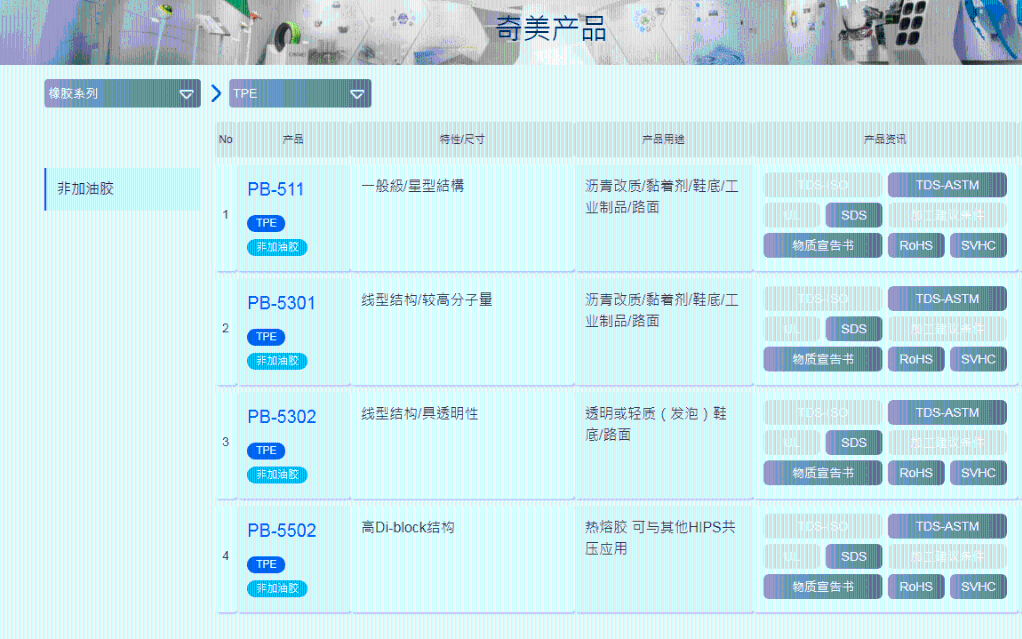Image resolution: width=1022 pixels, height=639 pixels.
Task: Click the 特性/尺寸 column header
Action: tap(462, 140)
